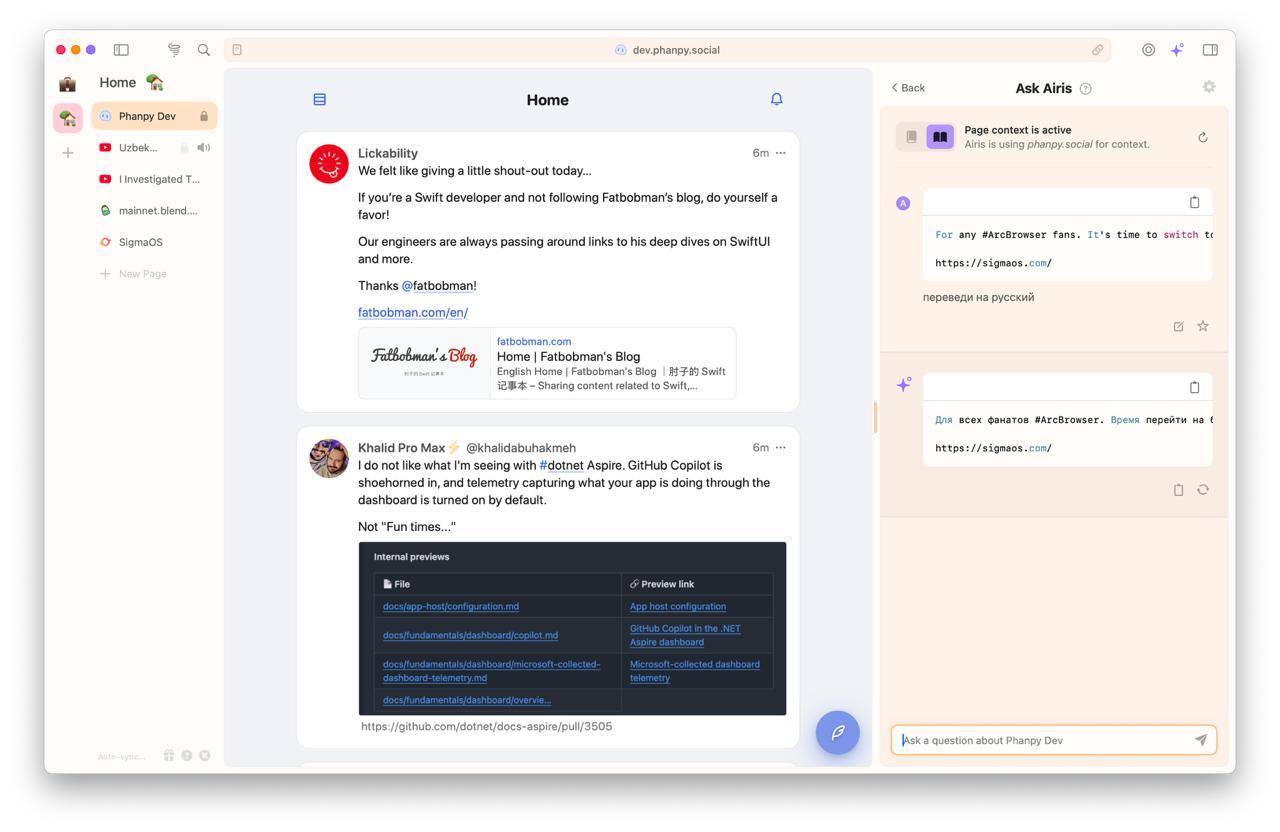Toggle Airis assistant sparkle icon in toolbar
Image resolution: width=1280 pixels, height=832 pixels.
point(1177,50)
